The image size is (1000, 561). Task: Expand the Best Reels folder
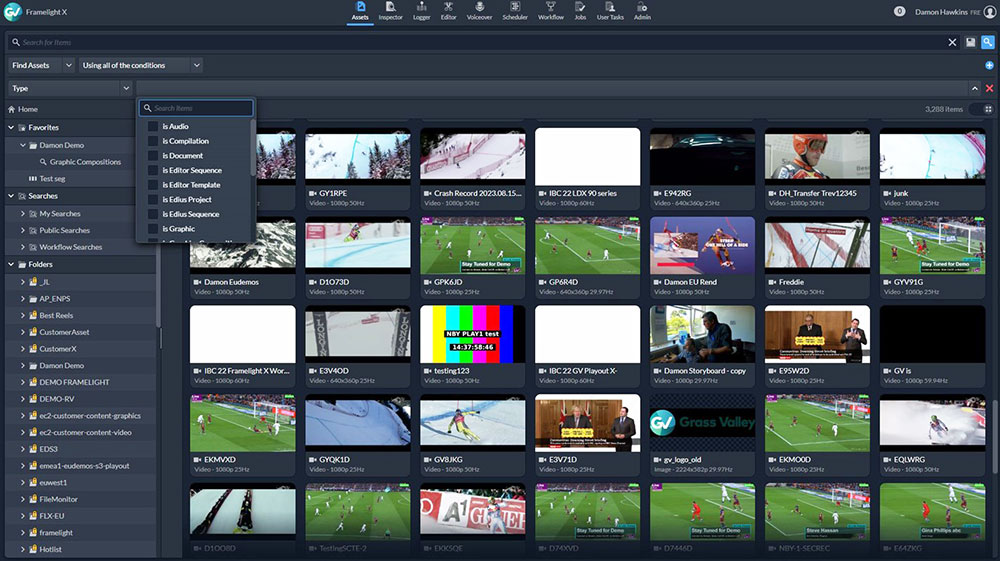[x=22, y=315]
